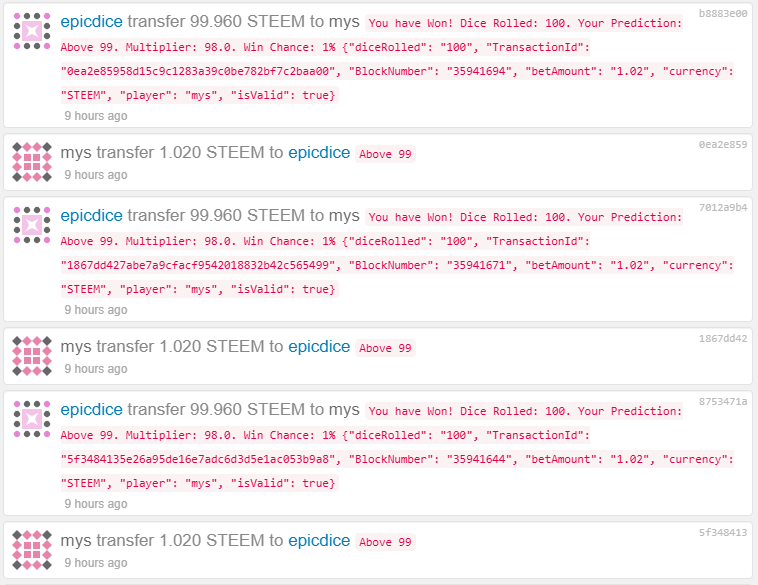Open epicdice link in 5f348413 transfer
The image size is (758, 585).
pyautogui.click(x=319, y=541)
